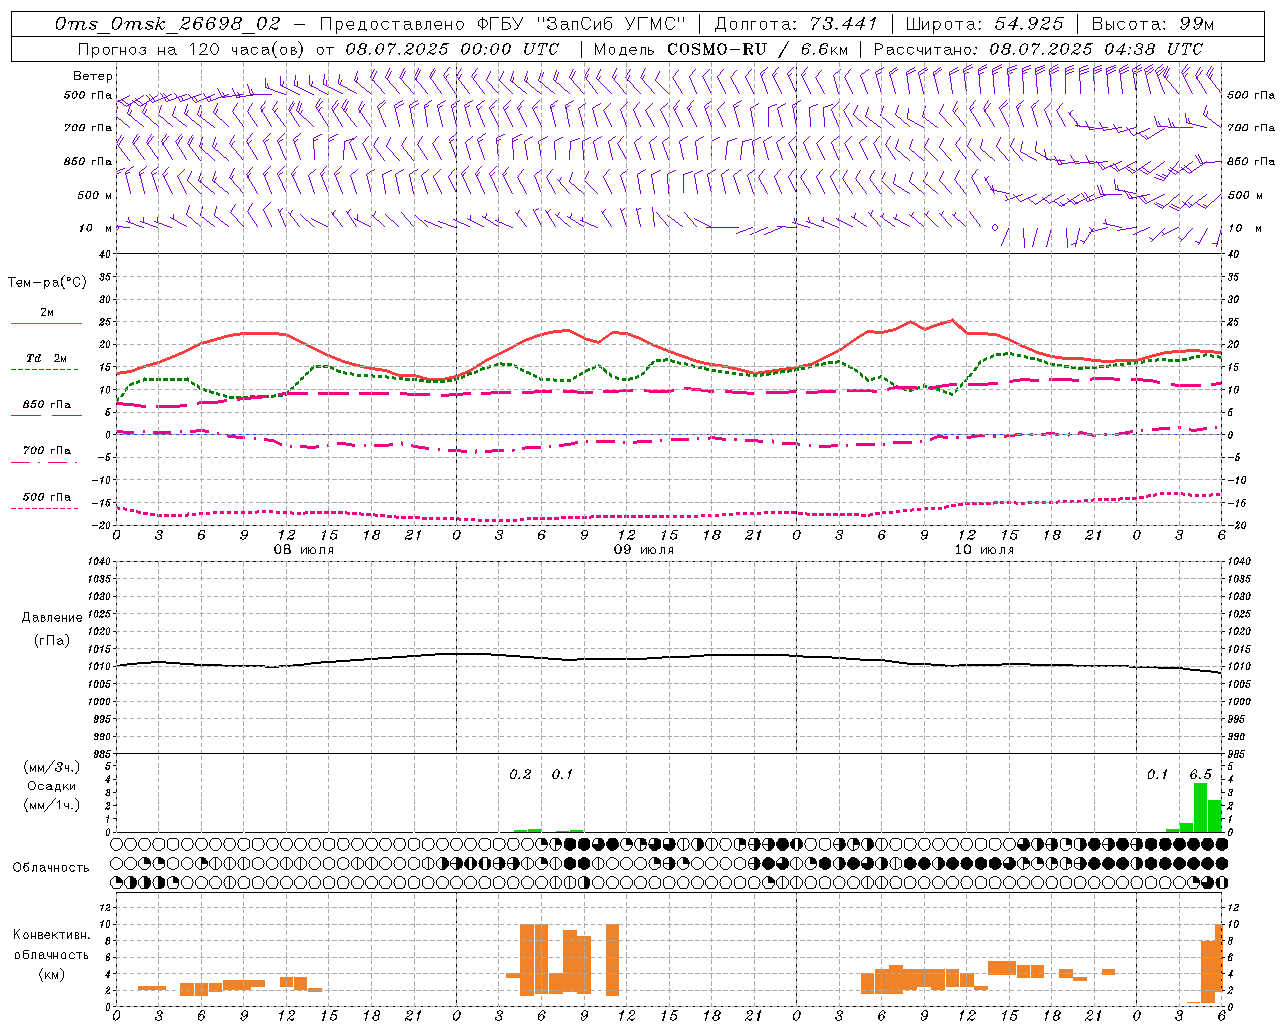Viewport: 1280px width, 1024px height.
Task: Click the Ветер panel label
Action: click(x=93, y=76)
